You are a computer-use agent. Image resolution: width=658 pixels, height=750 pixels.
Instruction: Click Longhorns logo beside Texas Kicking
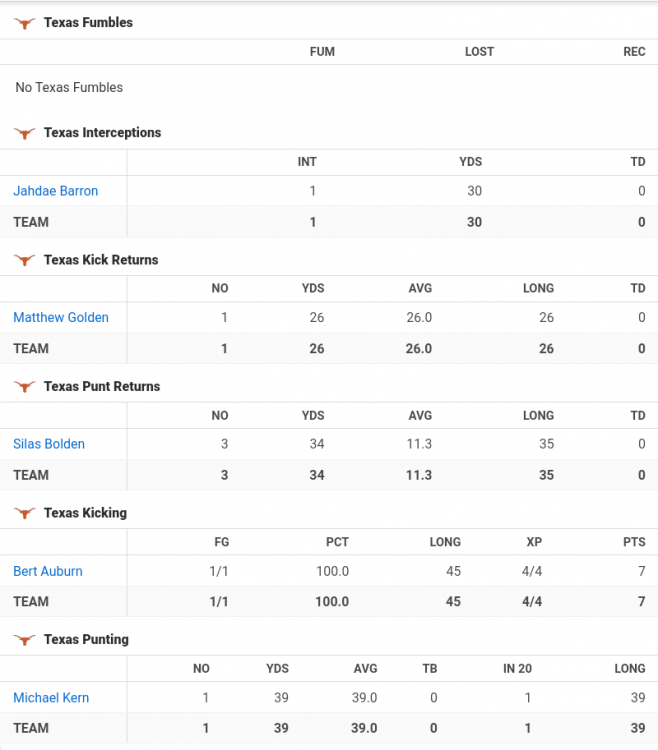pyautogui.click(x=25, y=513)
